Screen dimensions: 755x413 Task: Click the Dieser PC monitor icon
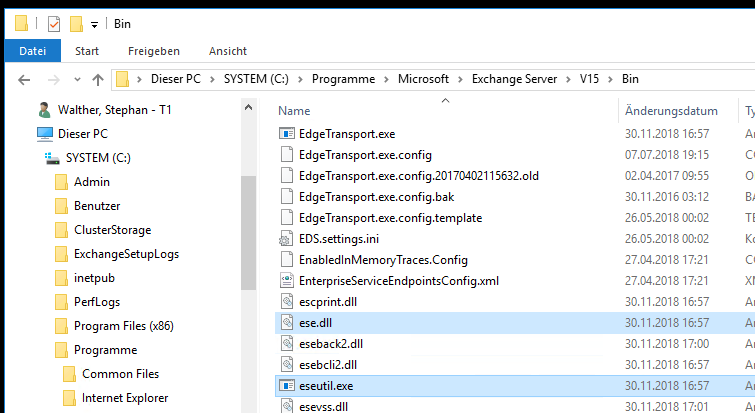pyautogui.click(x=45, y=134)
